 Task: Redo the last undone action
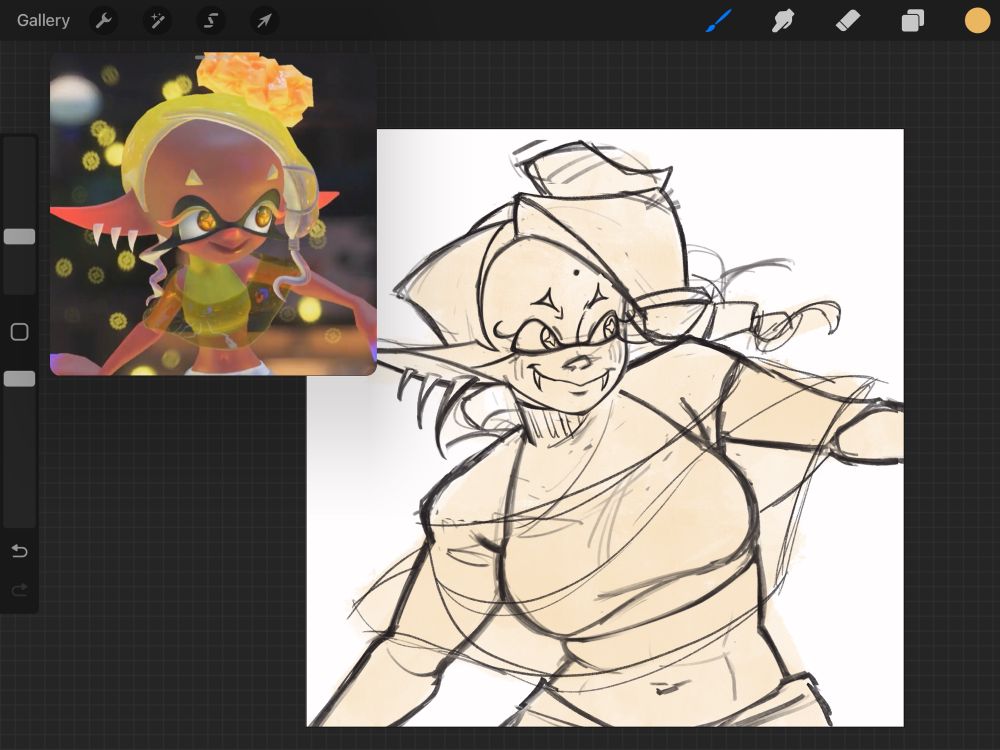tap(19, 590)
